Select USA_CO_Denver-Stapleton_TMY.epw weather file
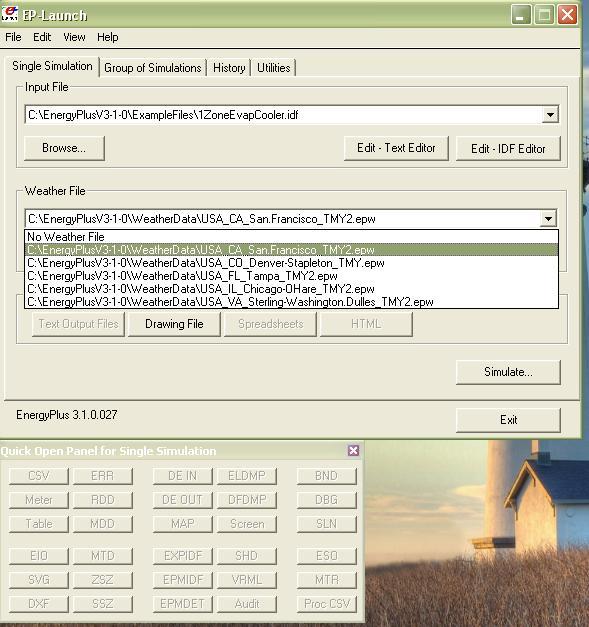The width and height of the screenshot is (589, 627). [292, 263]
